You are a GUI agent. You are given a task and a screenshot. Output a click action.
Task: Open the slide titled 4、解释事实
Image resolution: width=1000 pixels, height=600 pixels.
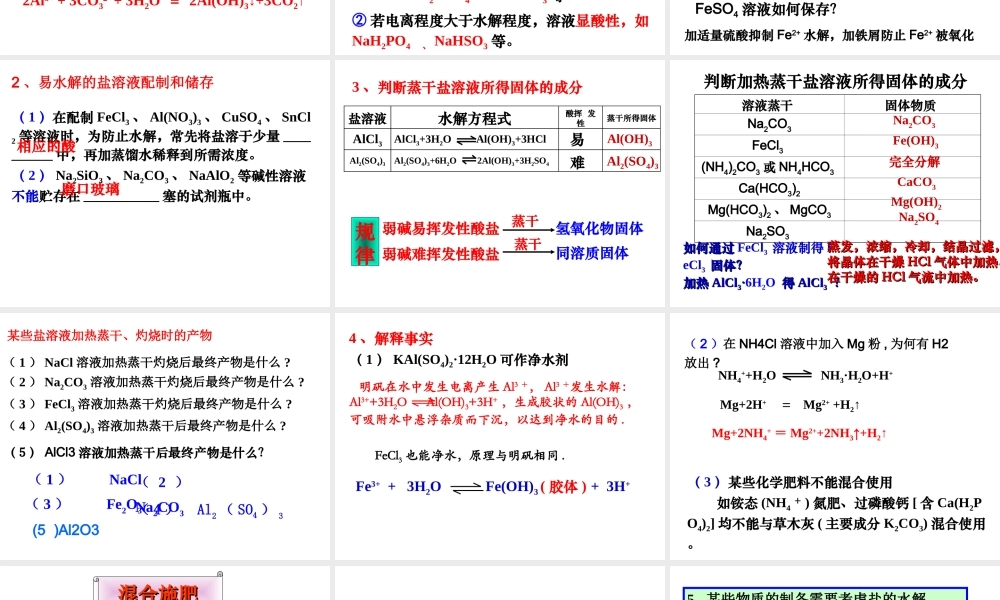click(x=499, y=436)
